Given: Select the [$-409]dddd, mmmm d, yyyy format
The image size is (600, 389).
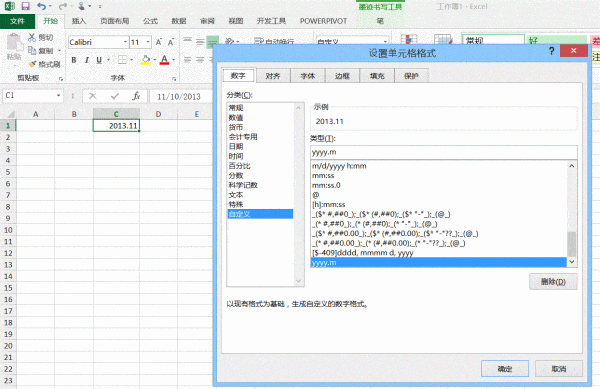Looking at the screenshot, I should tap(439, 253).
